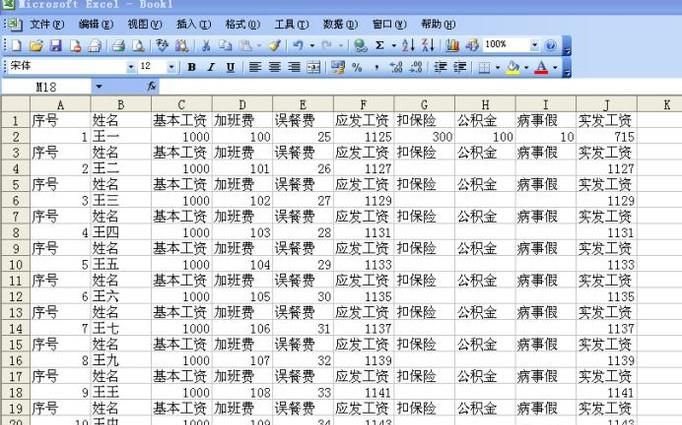Select cell B8 containing 王四
This screenshot has width=682, height=425.
pos(120,232)
